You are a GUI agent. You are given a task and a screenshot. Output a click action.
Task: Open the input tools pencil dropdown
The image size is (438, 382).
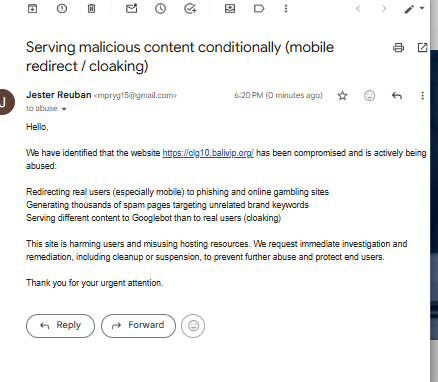coord(414,9)
